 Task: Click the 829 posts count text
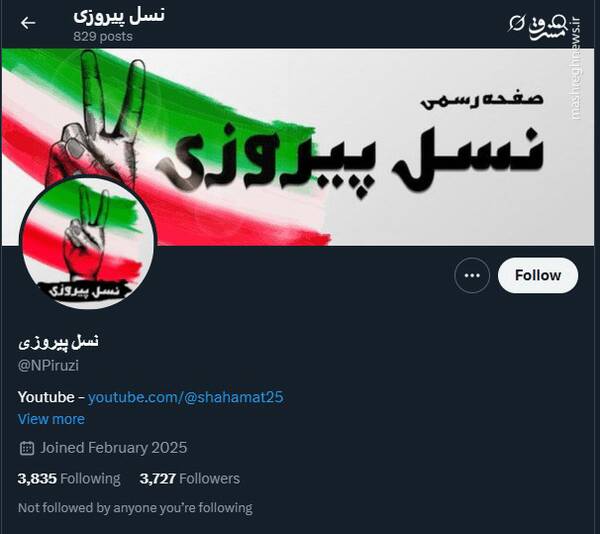[x=103, y=36]
